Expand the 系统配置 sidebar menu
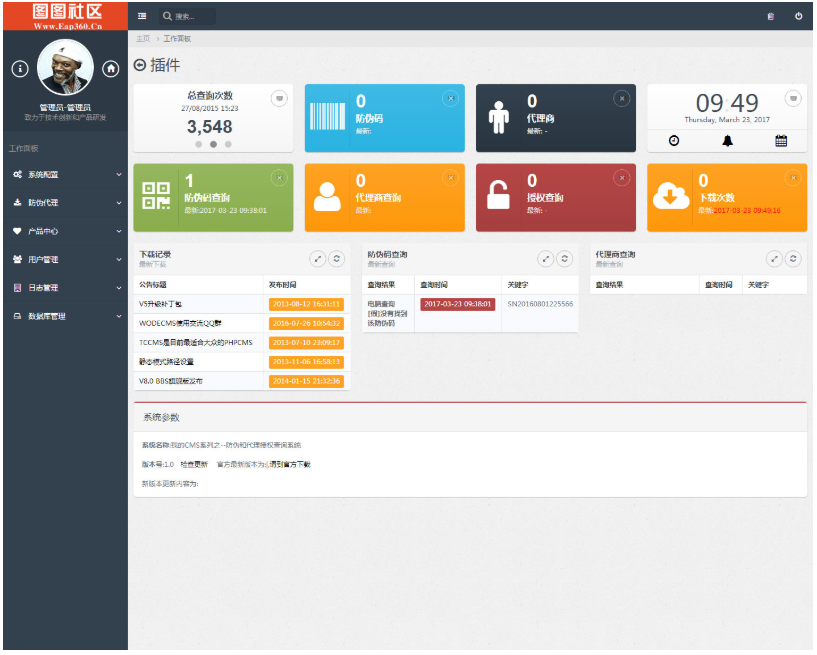 click(x=65, y=174)
